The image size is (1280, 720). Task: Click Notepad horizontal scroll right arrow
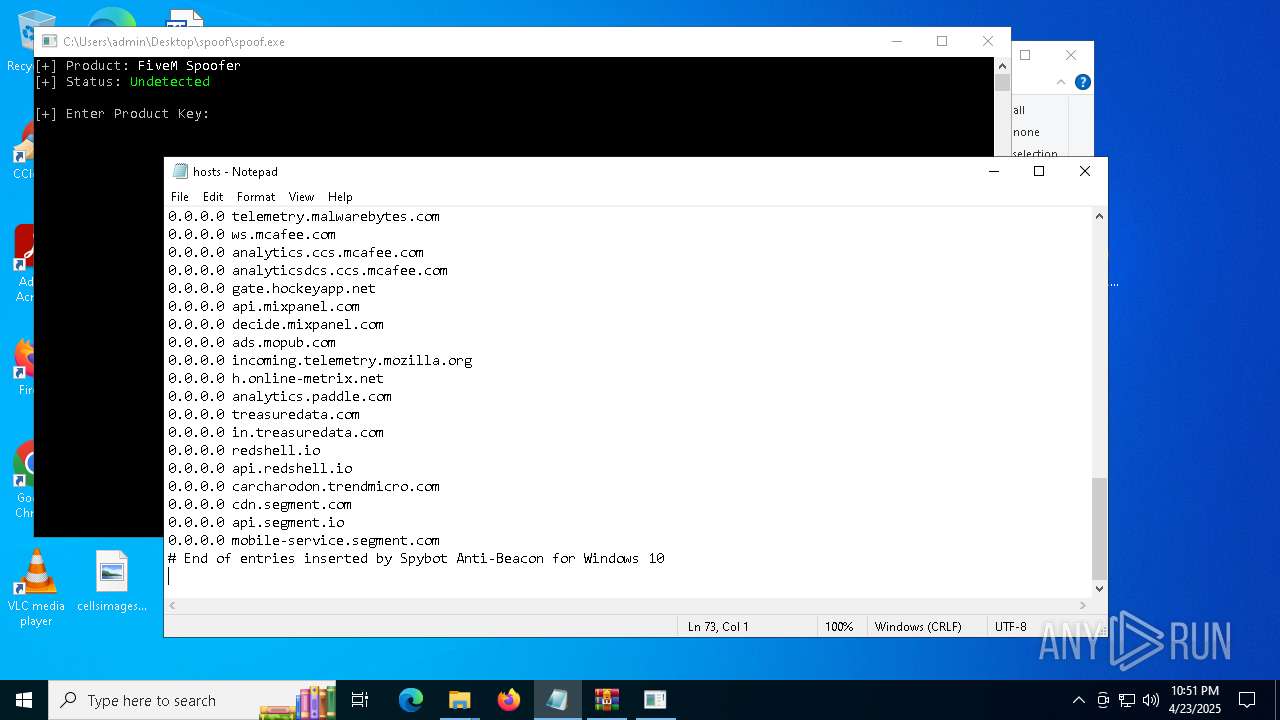point(1082,605)
